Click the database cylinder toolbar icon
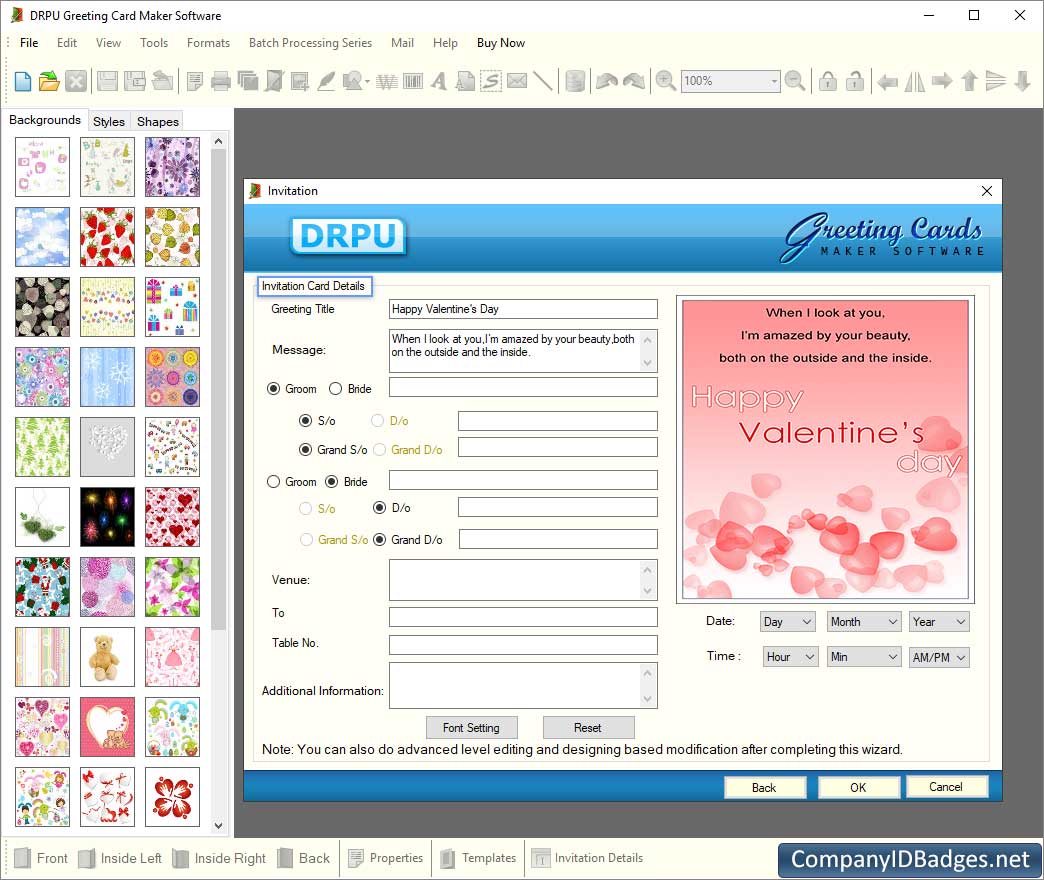 click(x=575, y=81)
